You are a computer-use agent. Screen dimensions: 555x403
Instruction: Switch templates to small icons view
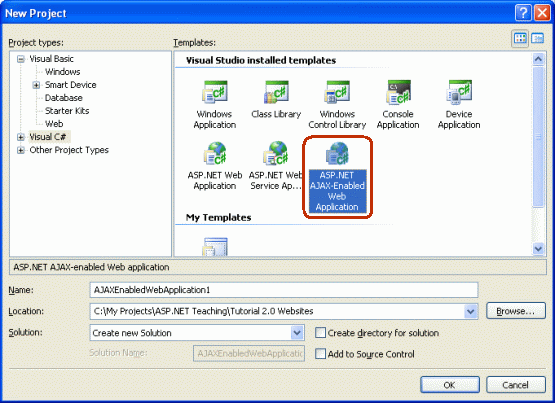coord(538,38)
